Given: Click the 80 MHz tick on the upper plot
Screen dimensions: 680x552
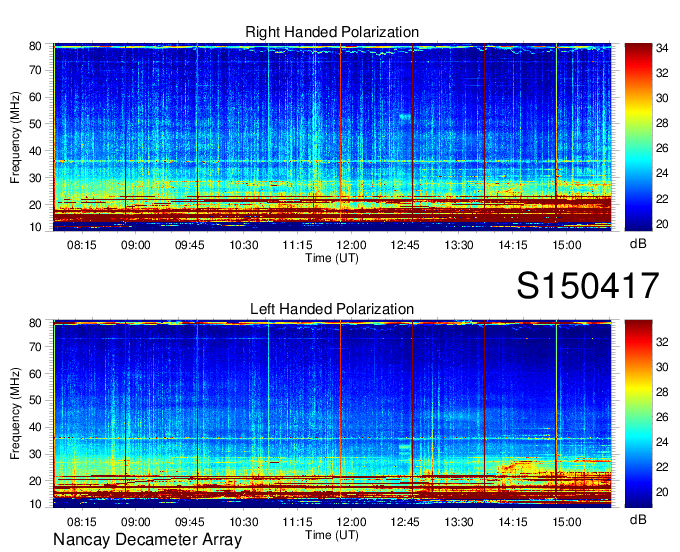Looking at the screenshot, I should [x=36, y=46].
